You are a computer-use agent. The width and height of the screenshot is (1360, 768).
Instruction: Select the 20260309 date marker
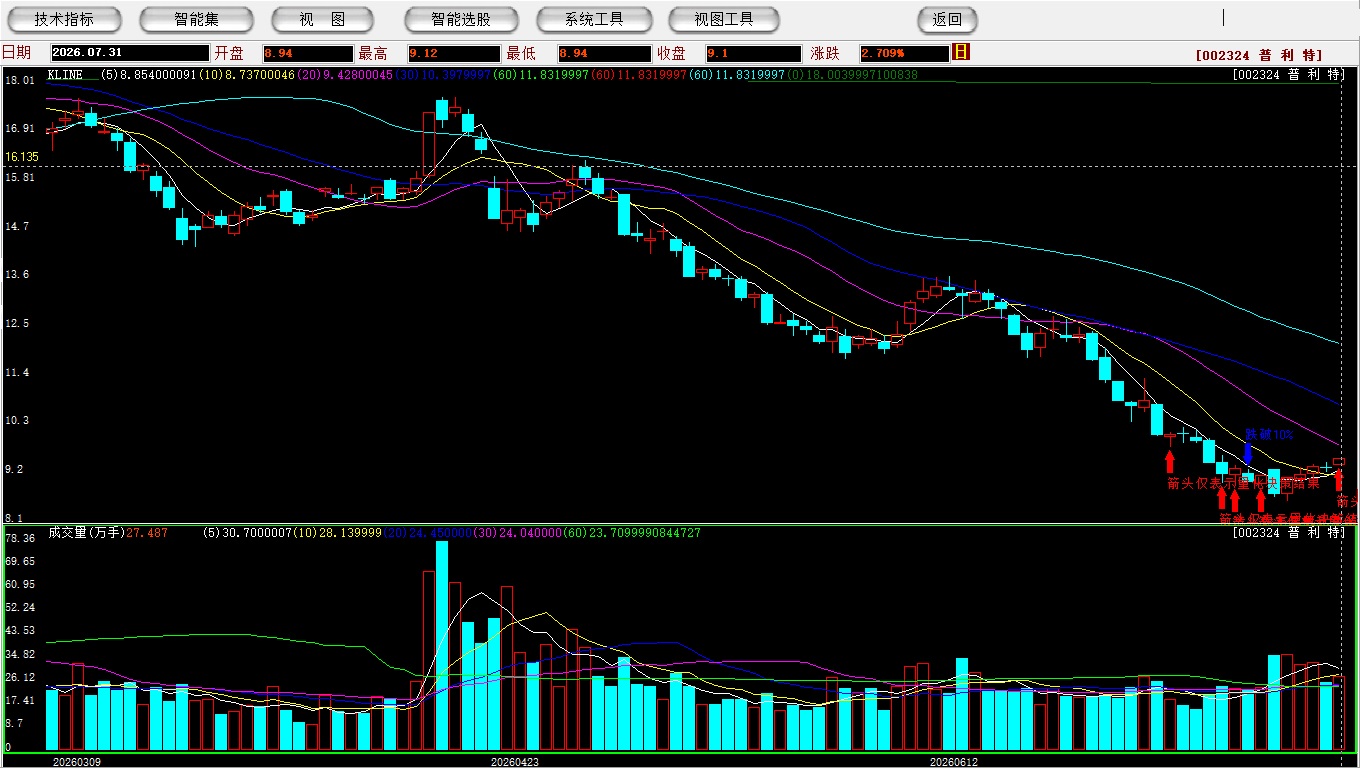coord(76,762)
